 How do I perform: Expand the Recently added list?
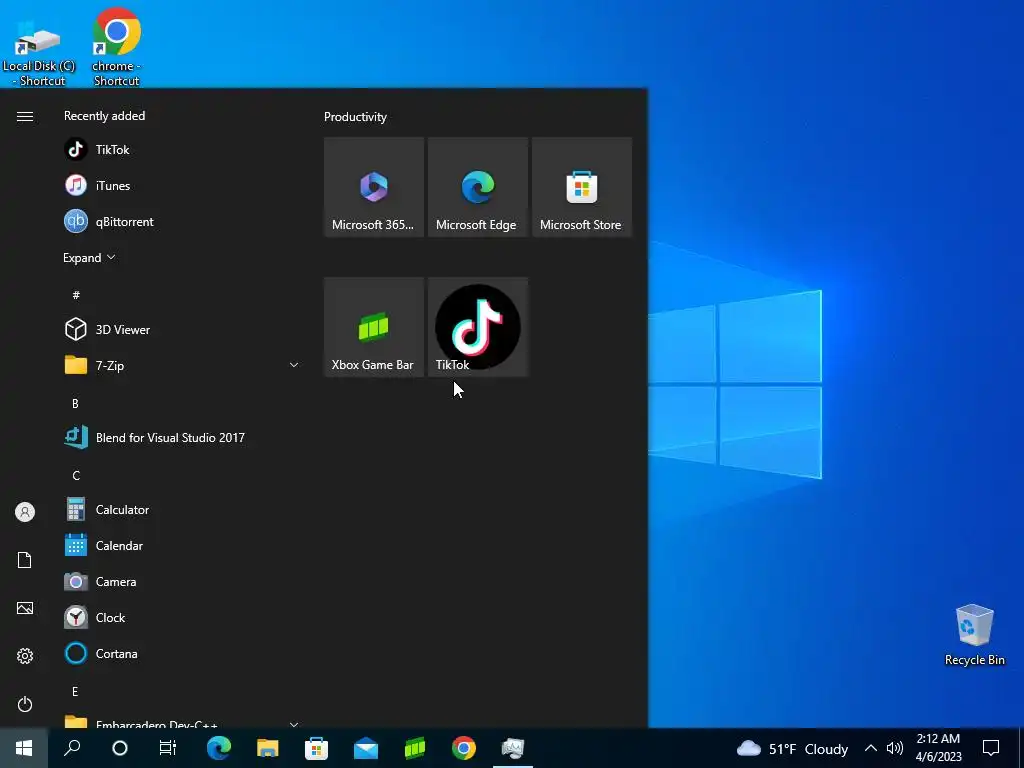pyautogui.click(x=89, y=257)
